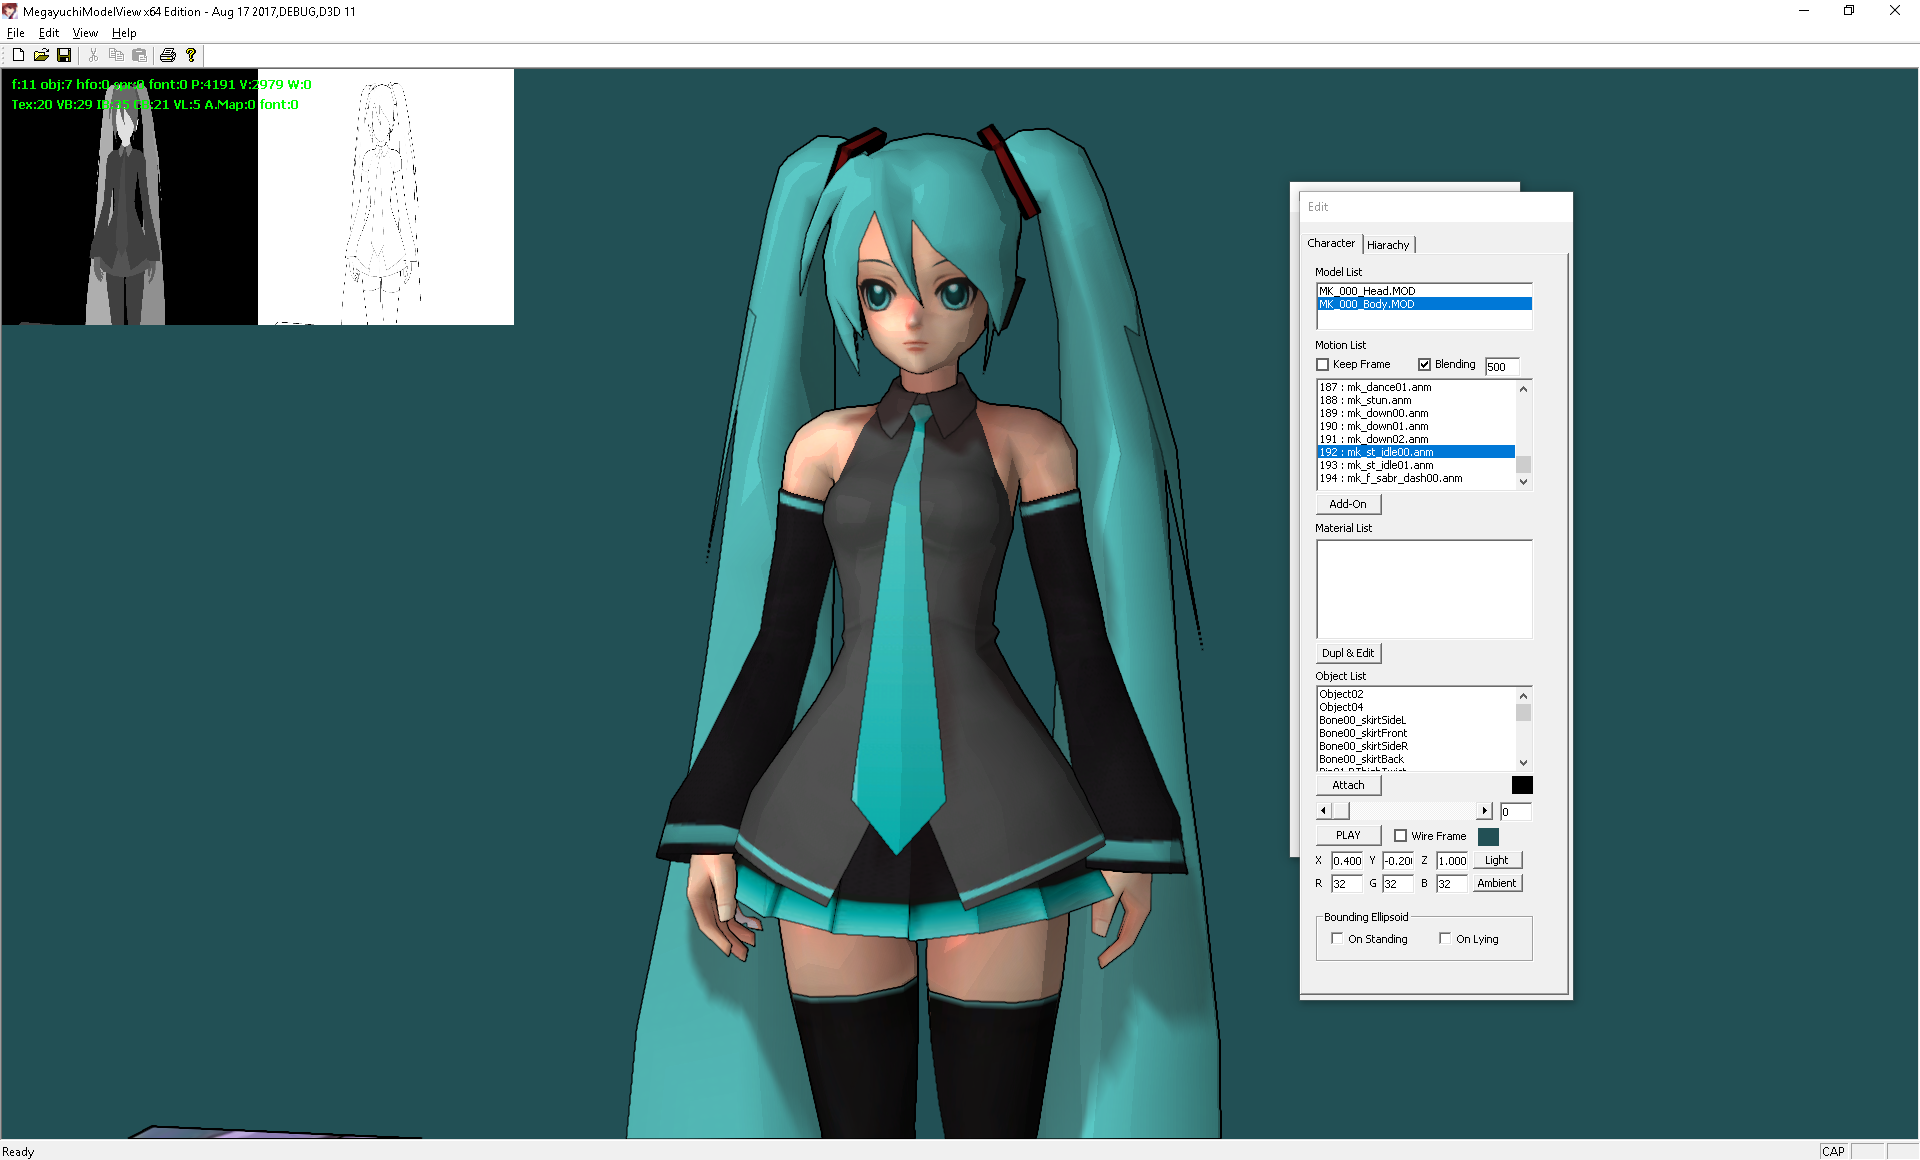Uncheck the Blending checkbox

tap(1425, 365)
